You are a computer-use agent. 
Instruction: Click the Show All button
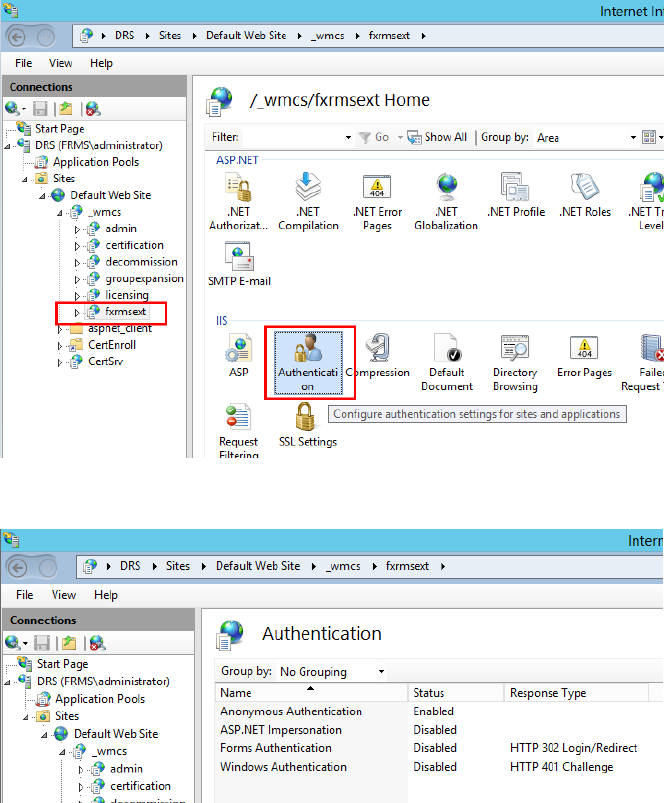coord(437,137)
